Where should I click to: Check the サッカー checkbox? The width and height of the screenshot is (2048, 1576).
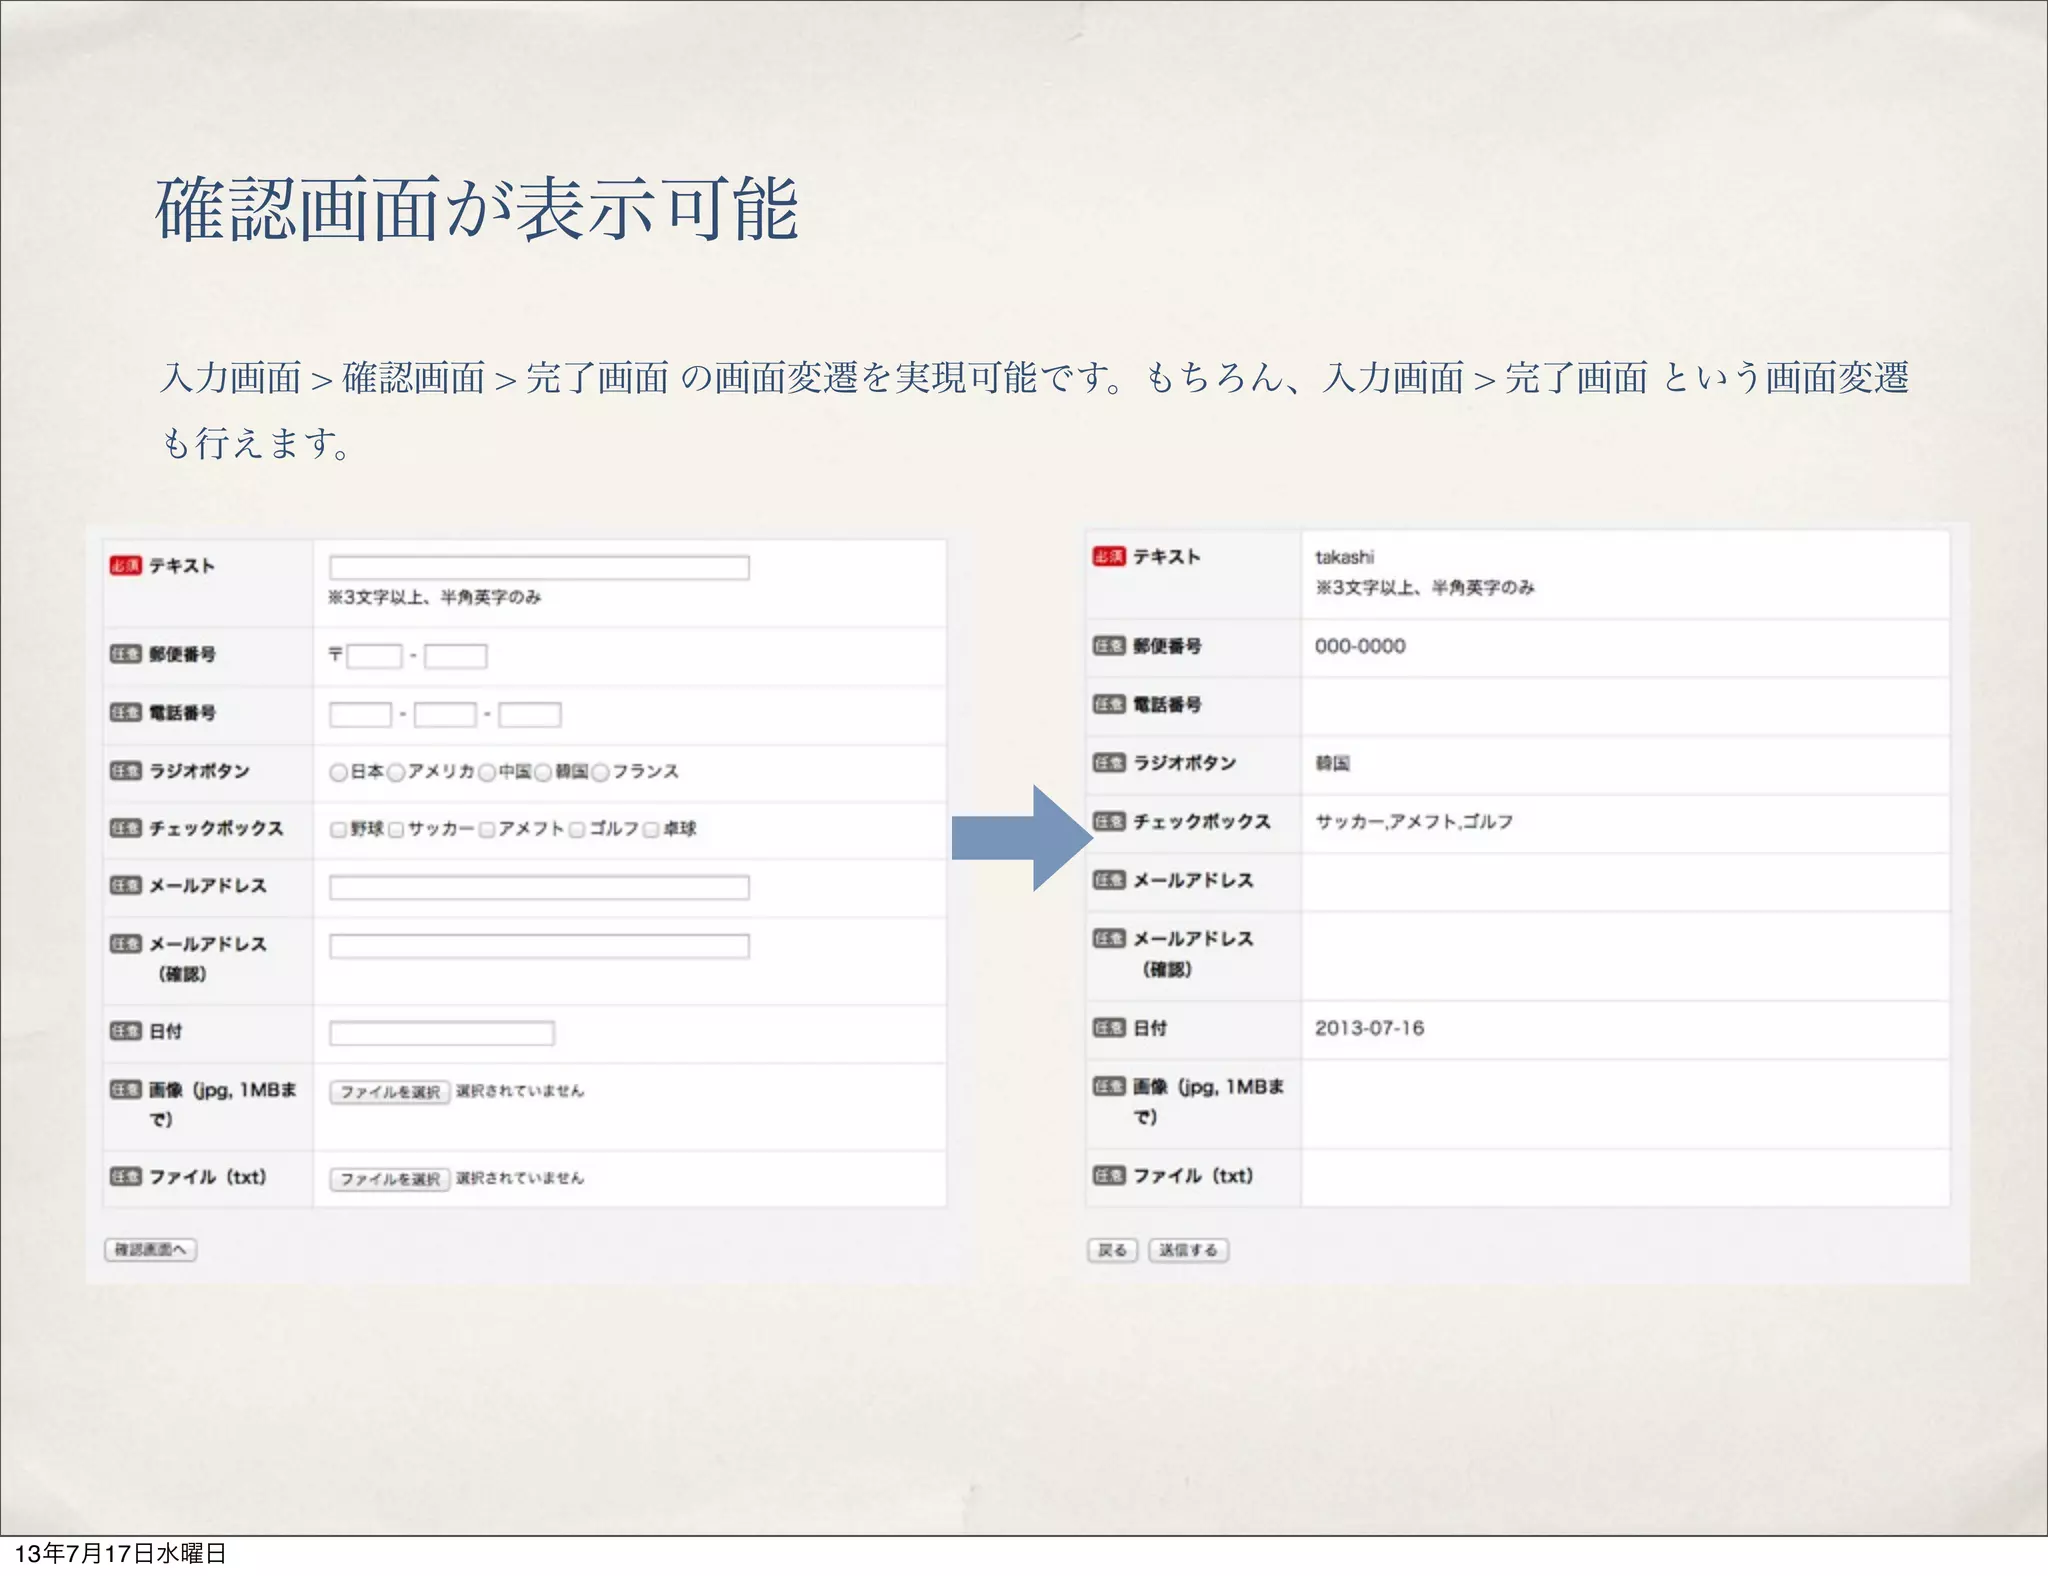tap(396, 829)
